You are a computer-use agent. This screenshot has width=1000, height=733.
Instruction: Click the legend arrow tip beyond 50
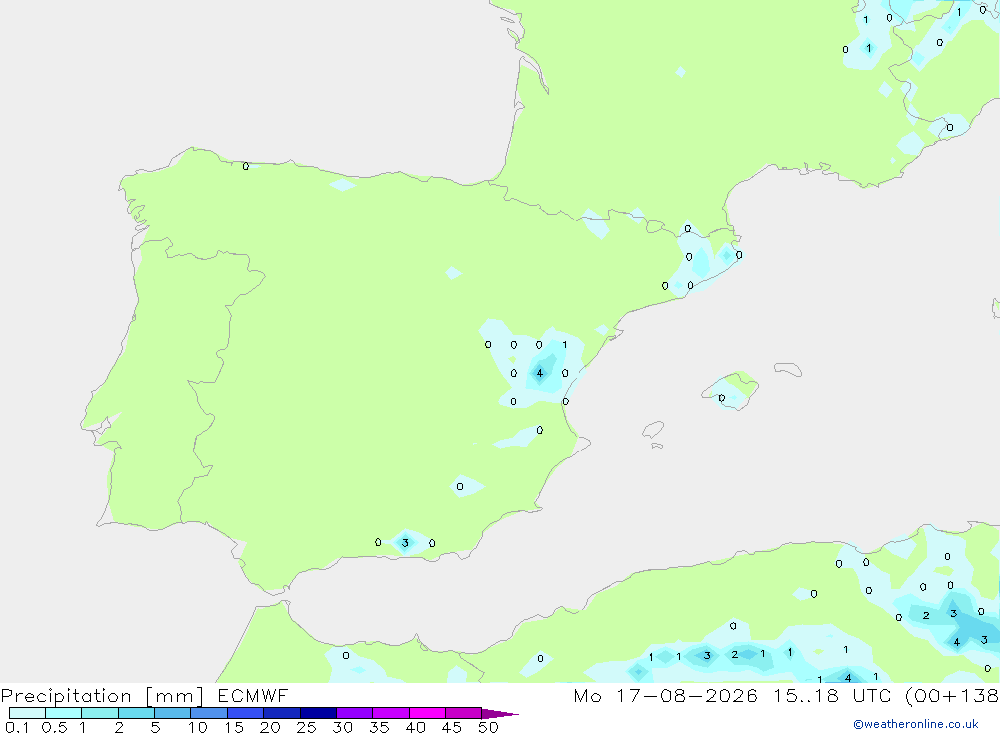(x=501, y=713)
